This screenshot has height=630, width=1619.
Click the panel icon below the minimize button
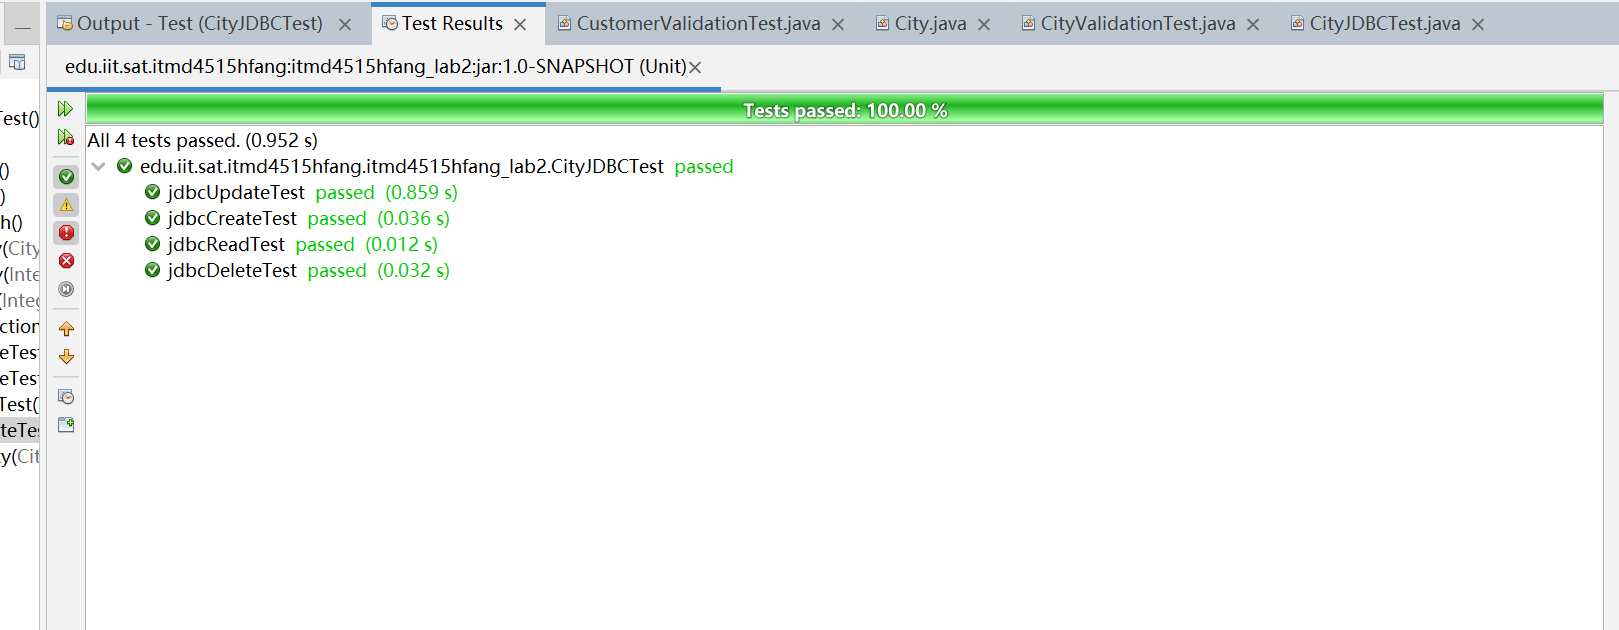pyautogui.click(x=17, y=62)
